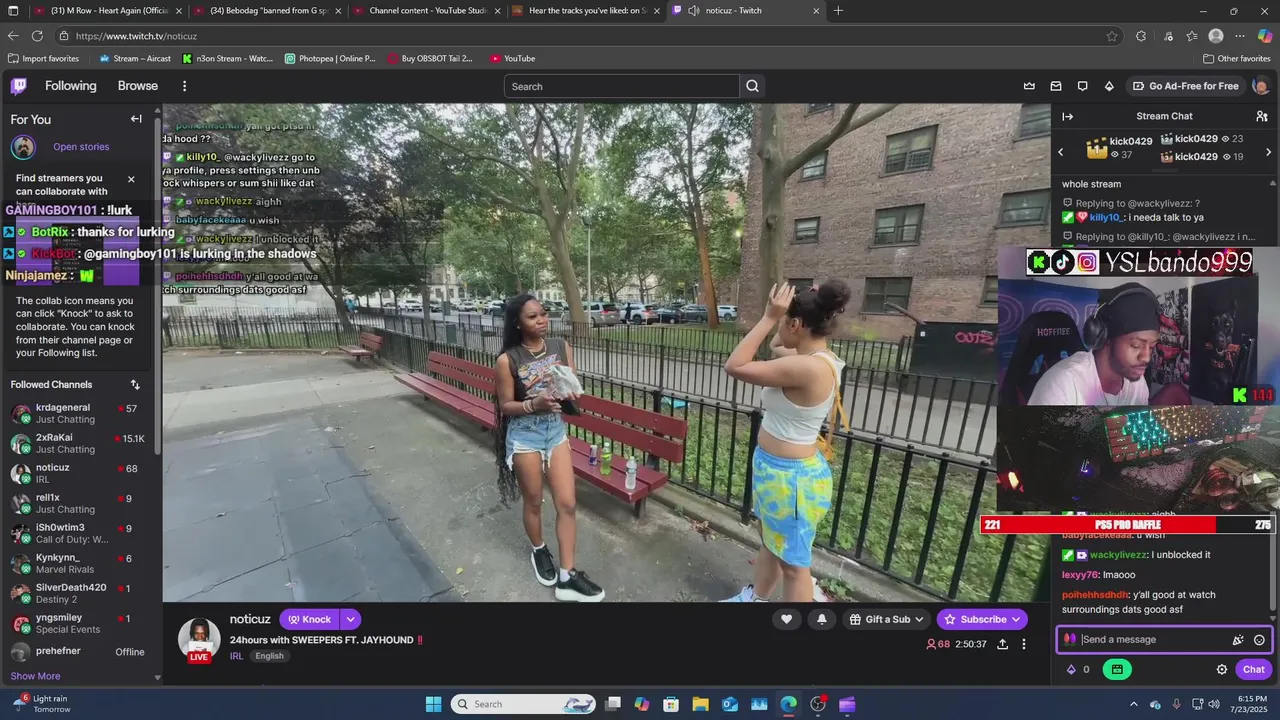
Task: Open SilverDeath420 channel in sidebar
Action: pyautogui.click(x=80, y=594)
